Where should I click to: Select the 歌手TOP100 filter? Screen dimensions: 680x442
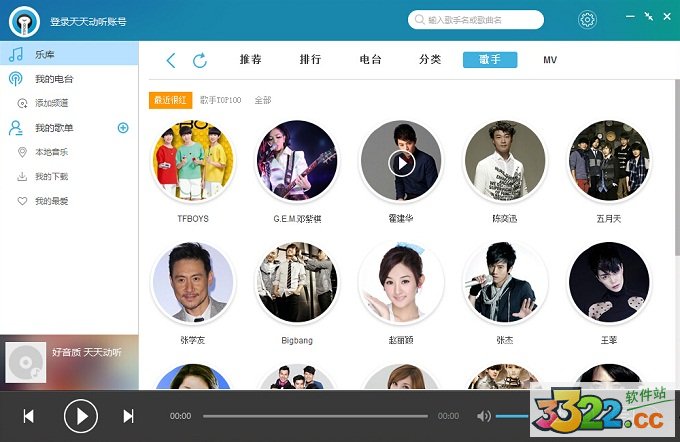220,100
